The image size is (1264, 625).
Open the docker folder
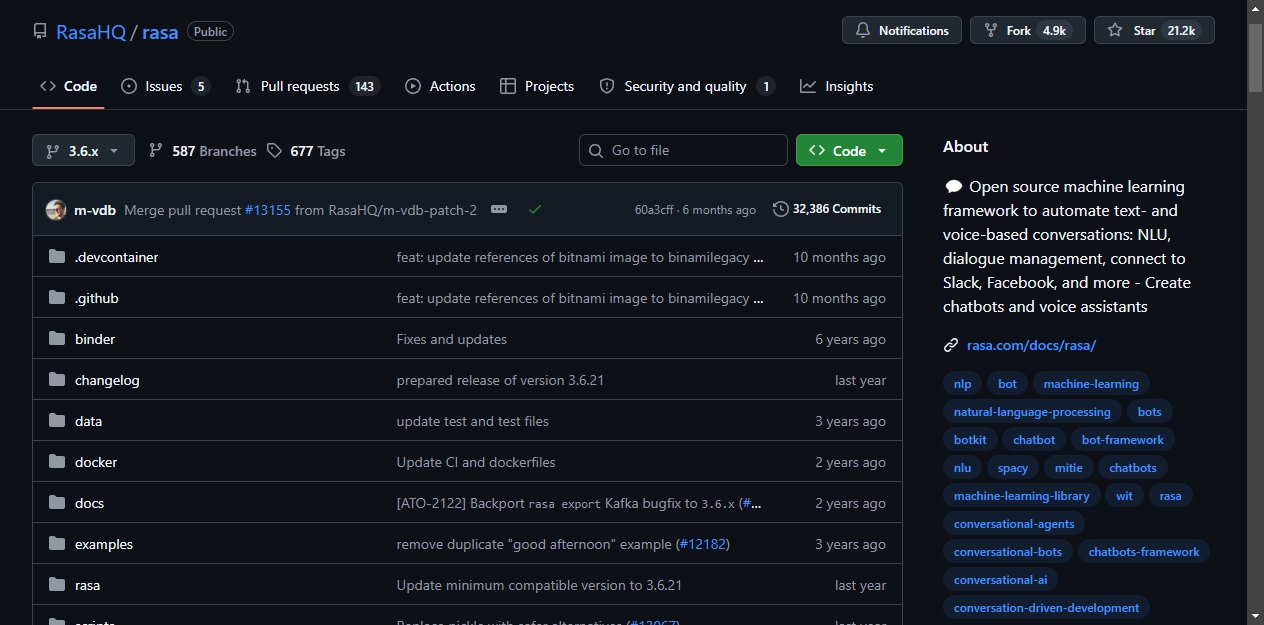[96, 462]
